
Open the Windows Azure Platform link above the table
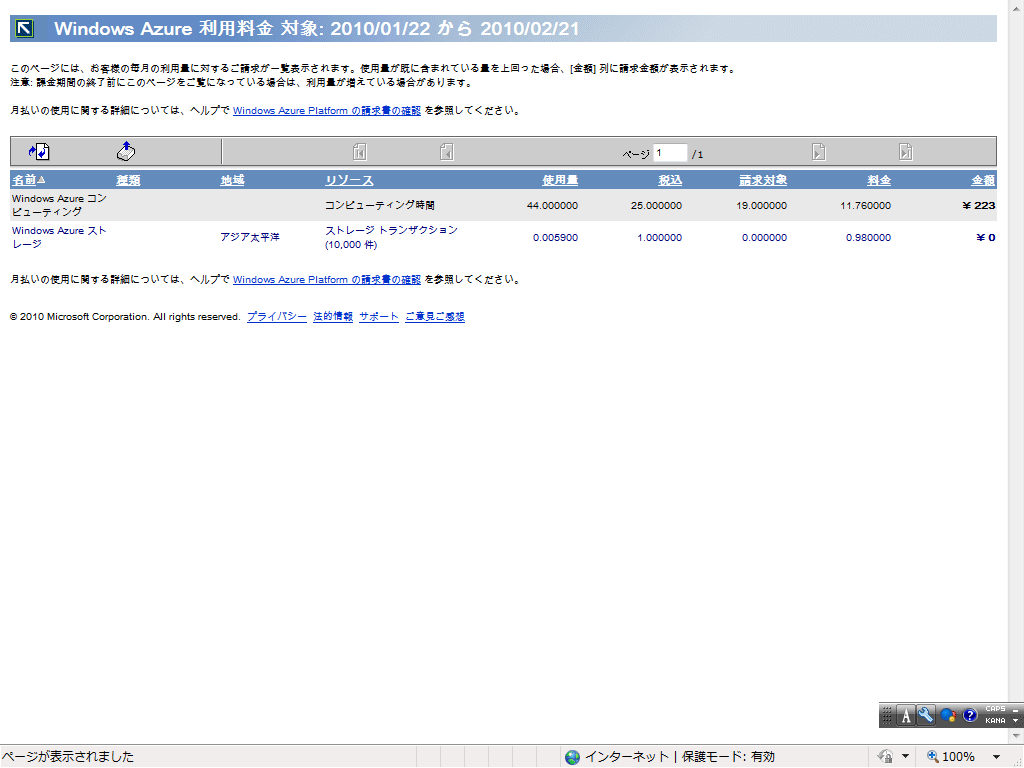327,111
